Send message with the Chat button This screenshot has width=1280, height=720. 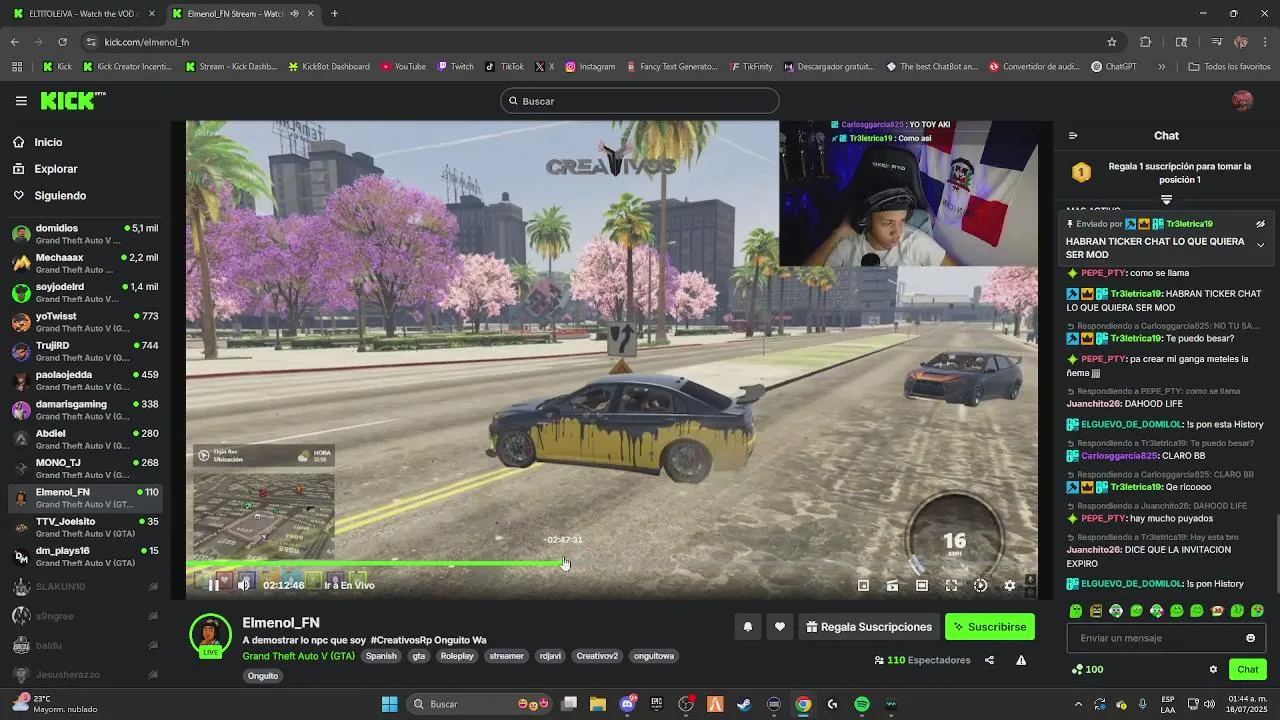click(1247, 669)
